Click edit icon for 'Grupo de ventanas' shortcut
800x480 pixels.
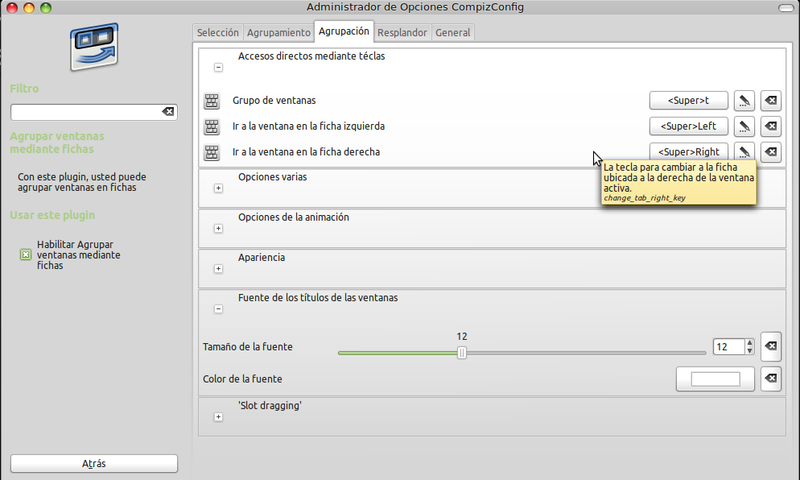point(744,101)
